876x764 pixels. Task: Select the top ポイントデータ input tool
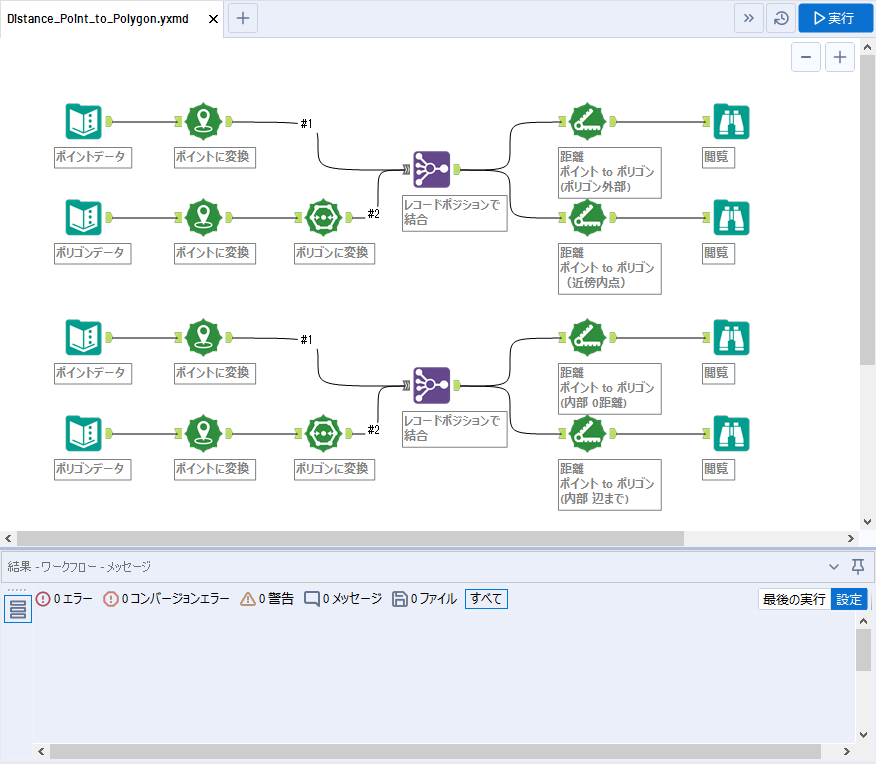(x=83, y=120)
